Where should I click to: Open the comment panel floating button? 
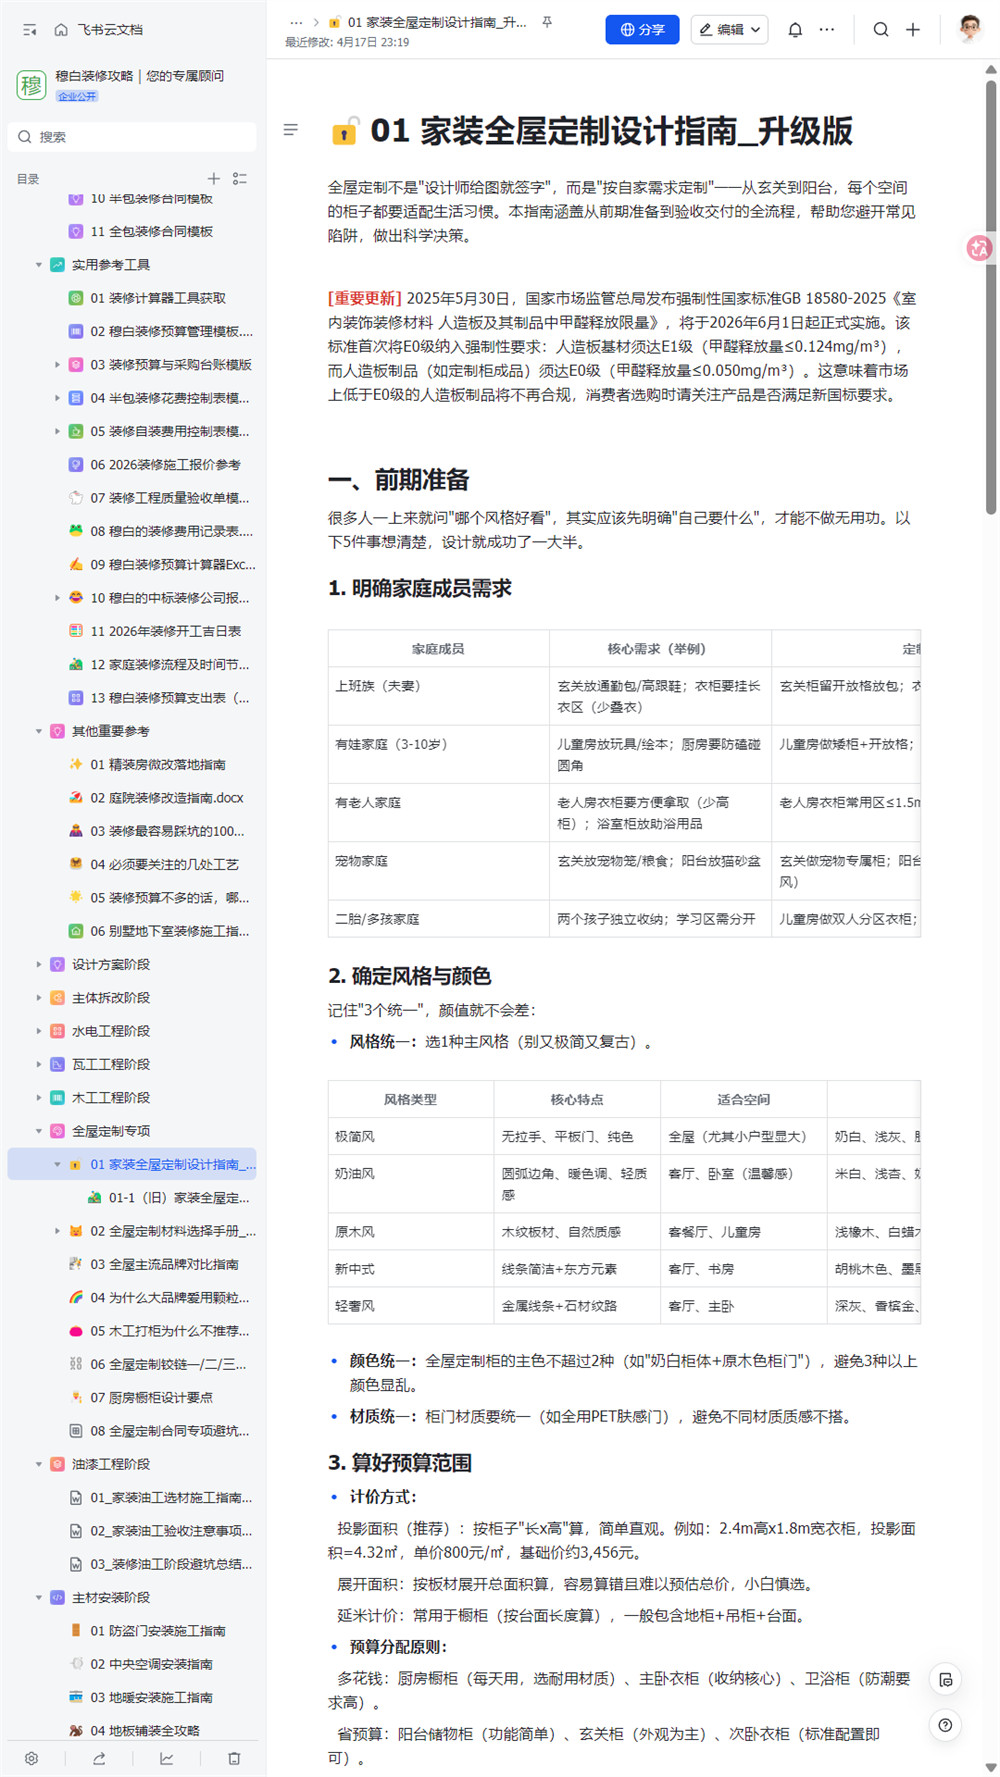coord(945,1680)
